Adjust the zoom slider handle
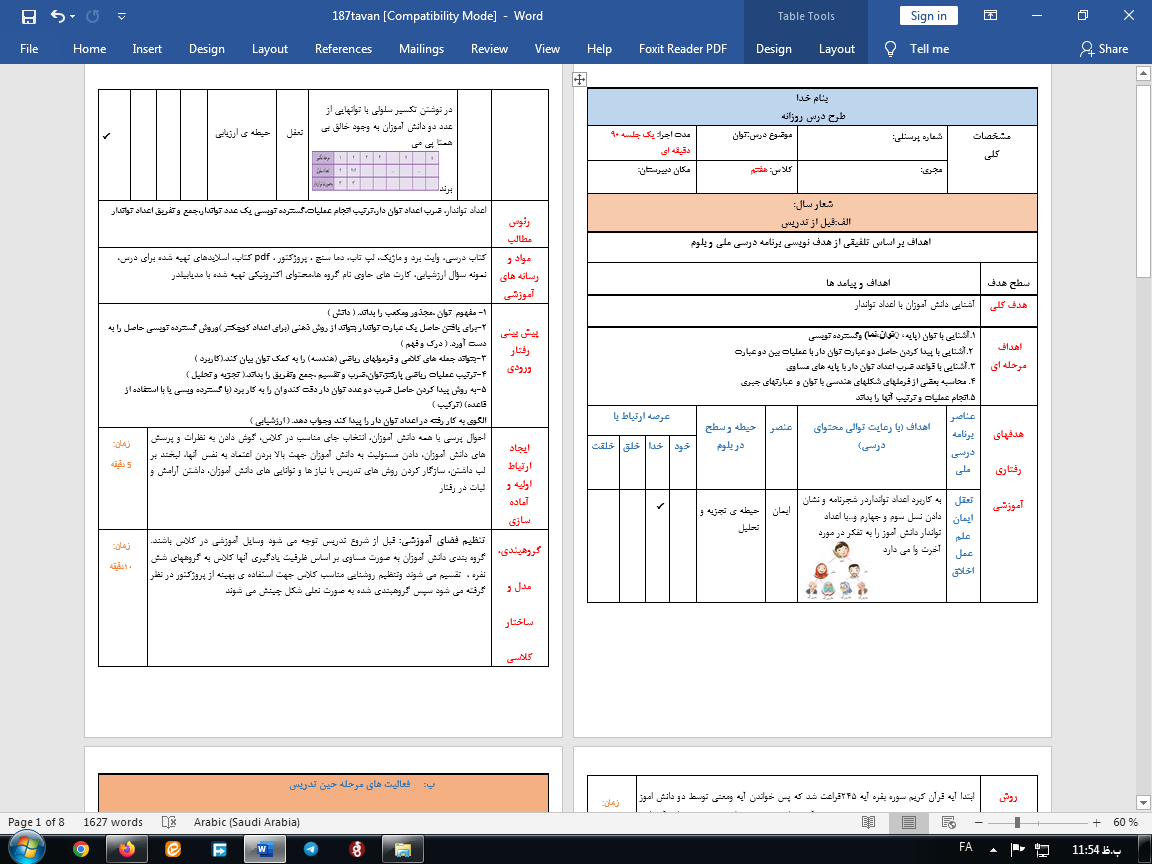This screenshot has width=1152, height=864. point(1018,822)
